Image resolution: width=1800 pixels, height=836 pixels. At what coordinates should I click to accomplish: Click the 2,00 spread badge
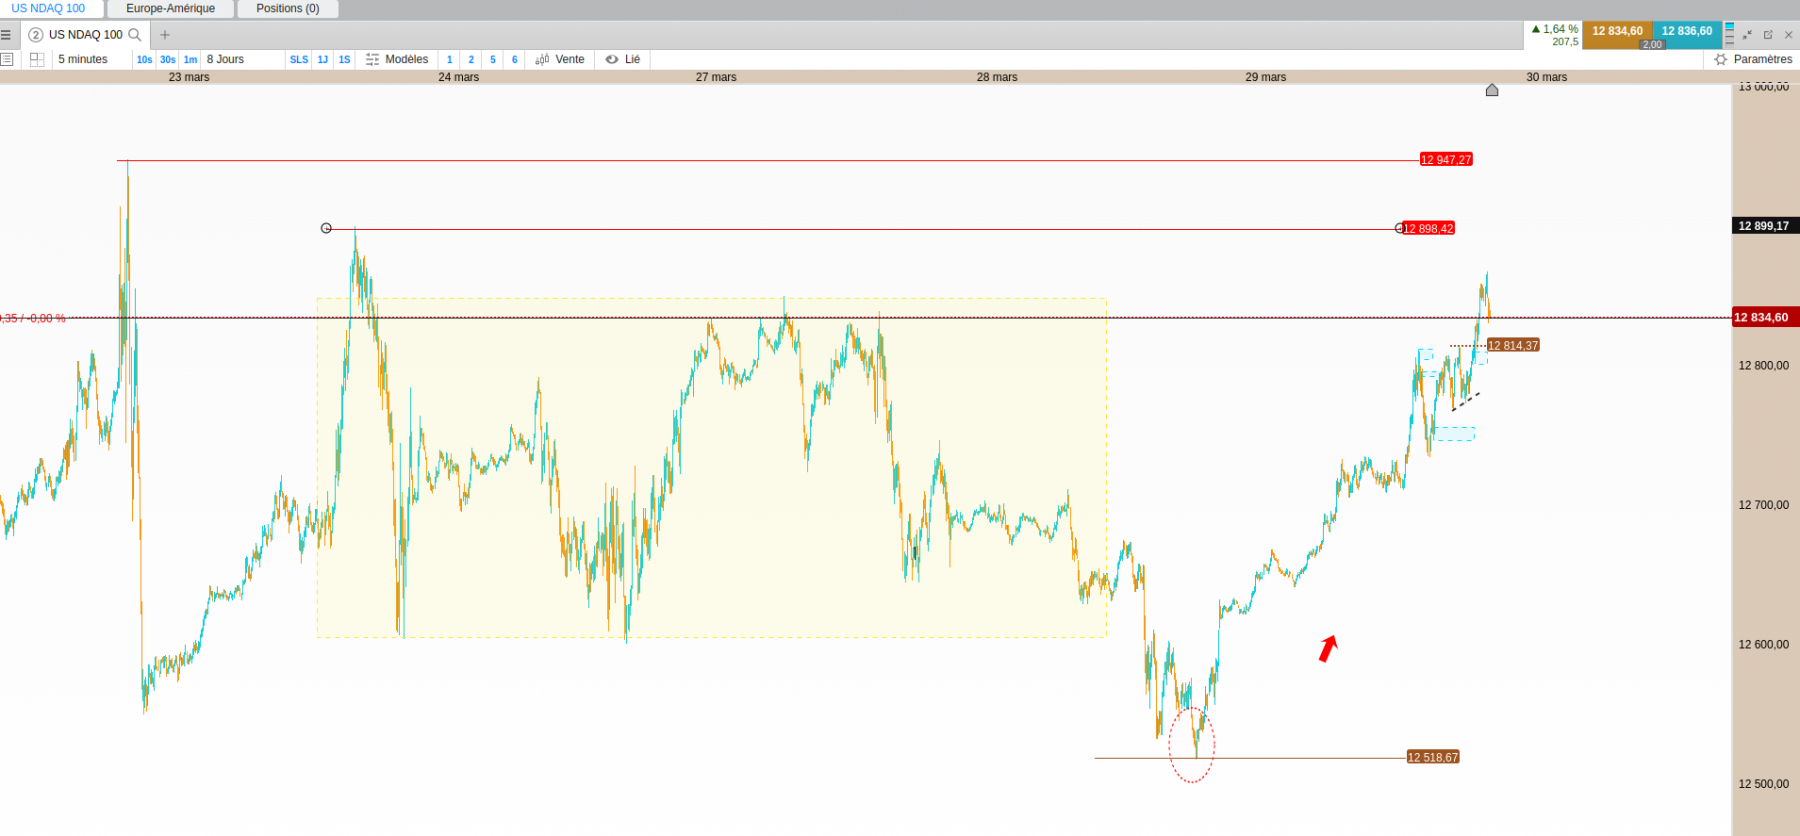(1652, 45)
